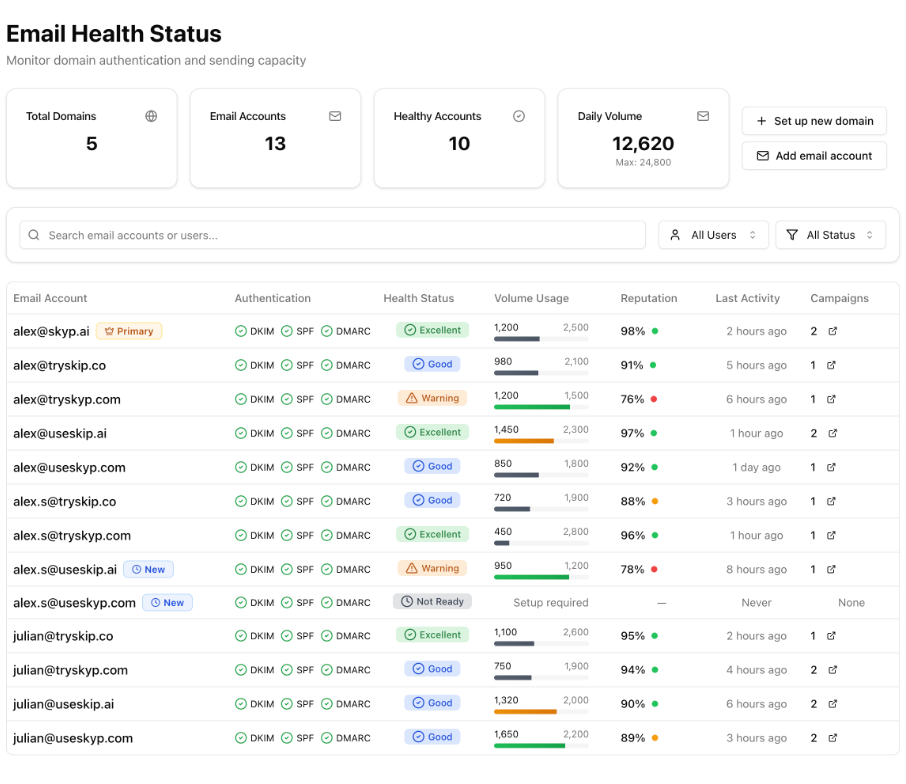Expand the All Status filter dropdown
Viewport: 906px width, 784px height.
point(830,235)
